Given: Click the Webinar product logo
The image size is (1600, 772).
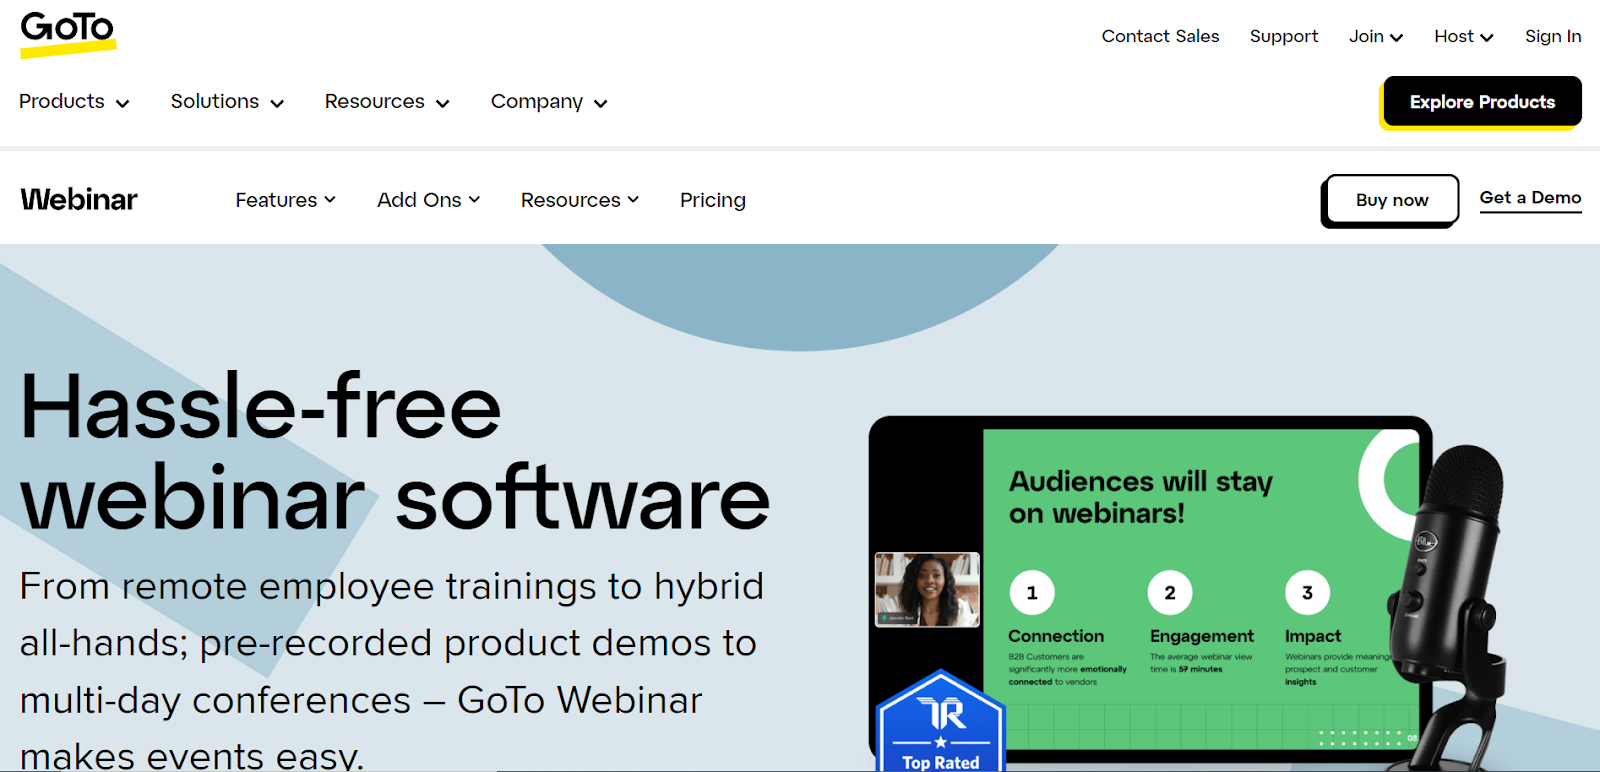Looking at the screenshot, I should (x=79, y=200).
